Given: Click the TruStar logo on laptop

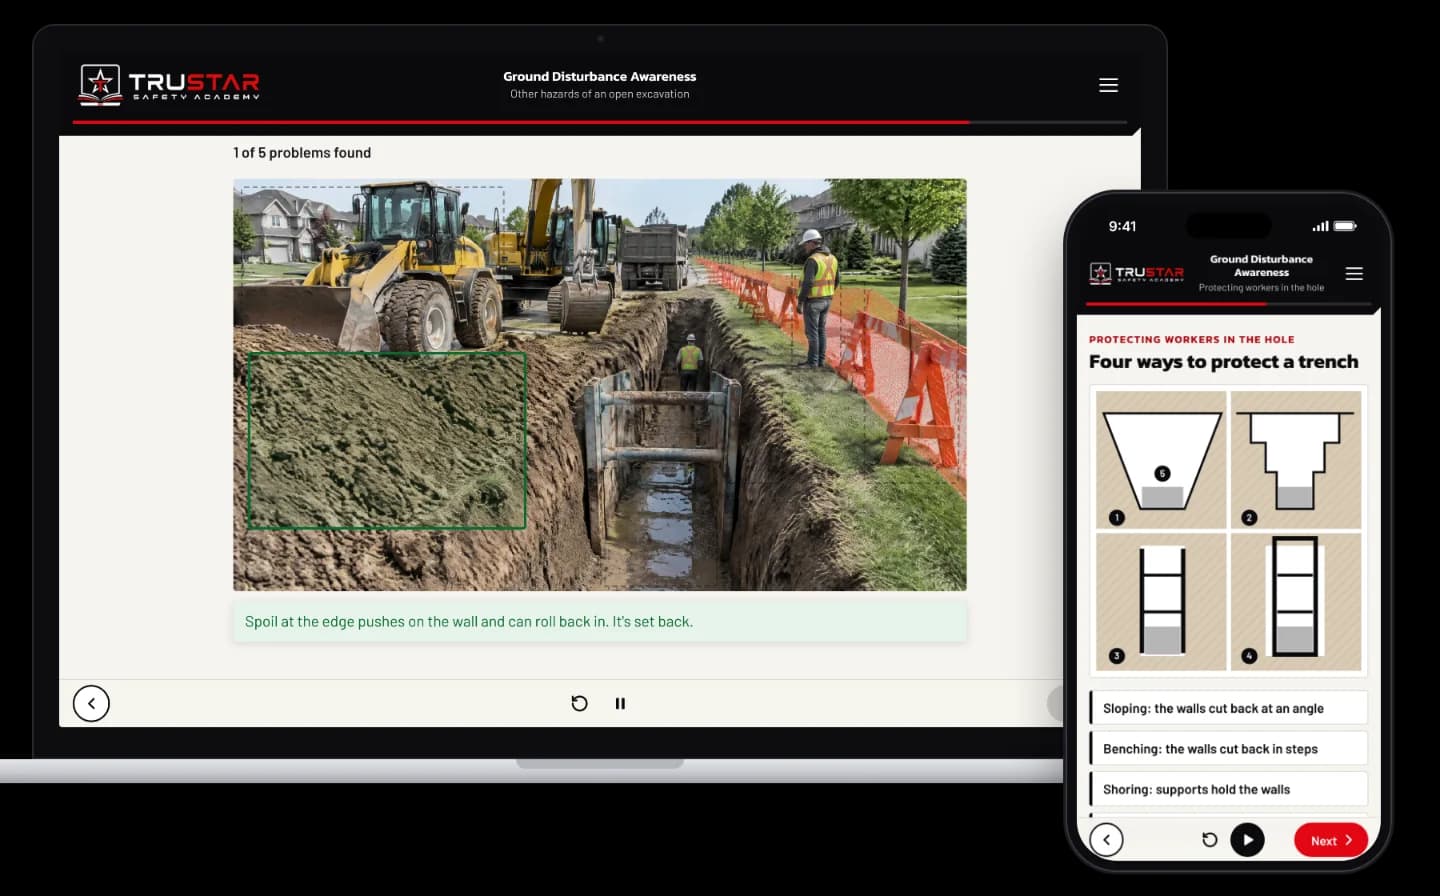Looking at the screenshot, I should 170,84.
